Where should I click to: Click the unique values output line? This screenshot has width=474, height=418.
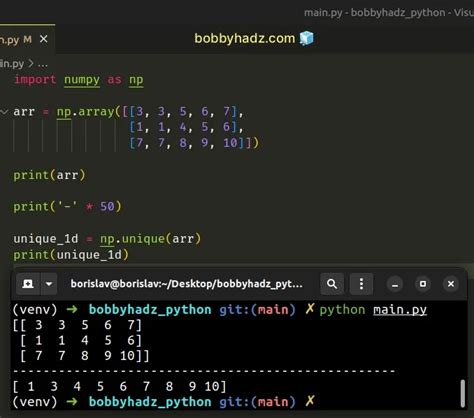[x=119, y=387]
